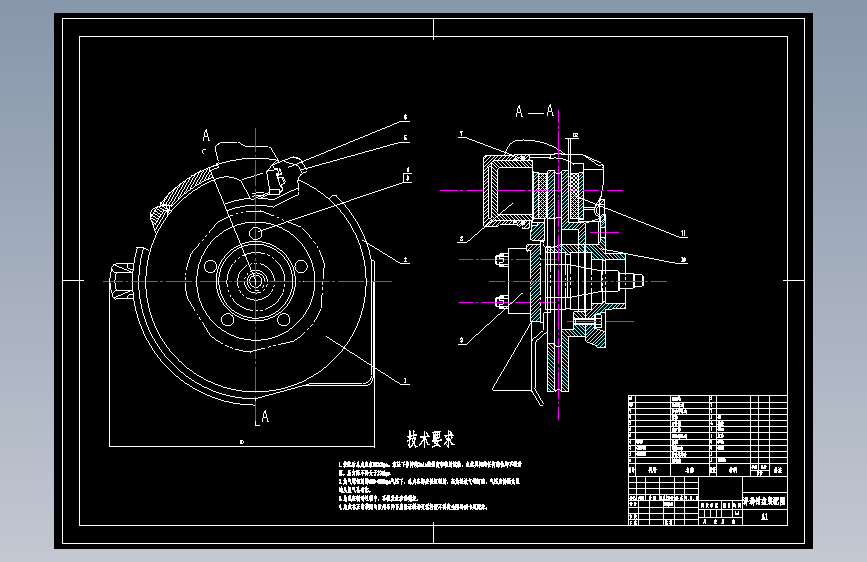The height and width of the screenshot is (562, 867).
Task: Select callout number 2 beside the disc
Action: coord(405,259)
